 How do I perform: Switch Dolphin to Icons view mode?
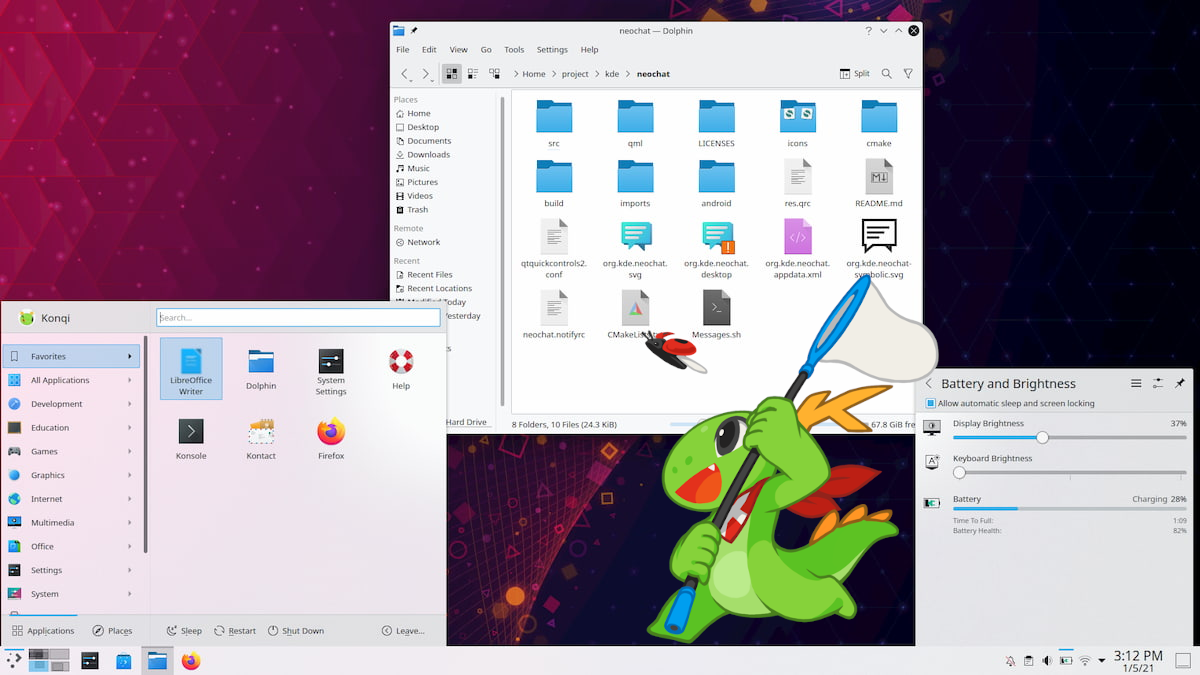pyautogui.click(x=452, y=74)
